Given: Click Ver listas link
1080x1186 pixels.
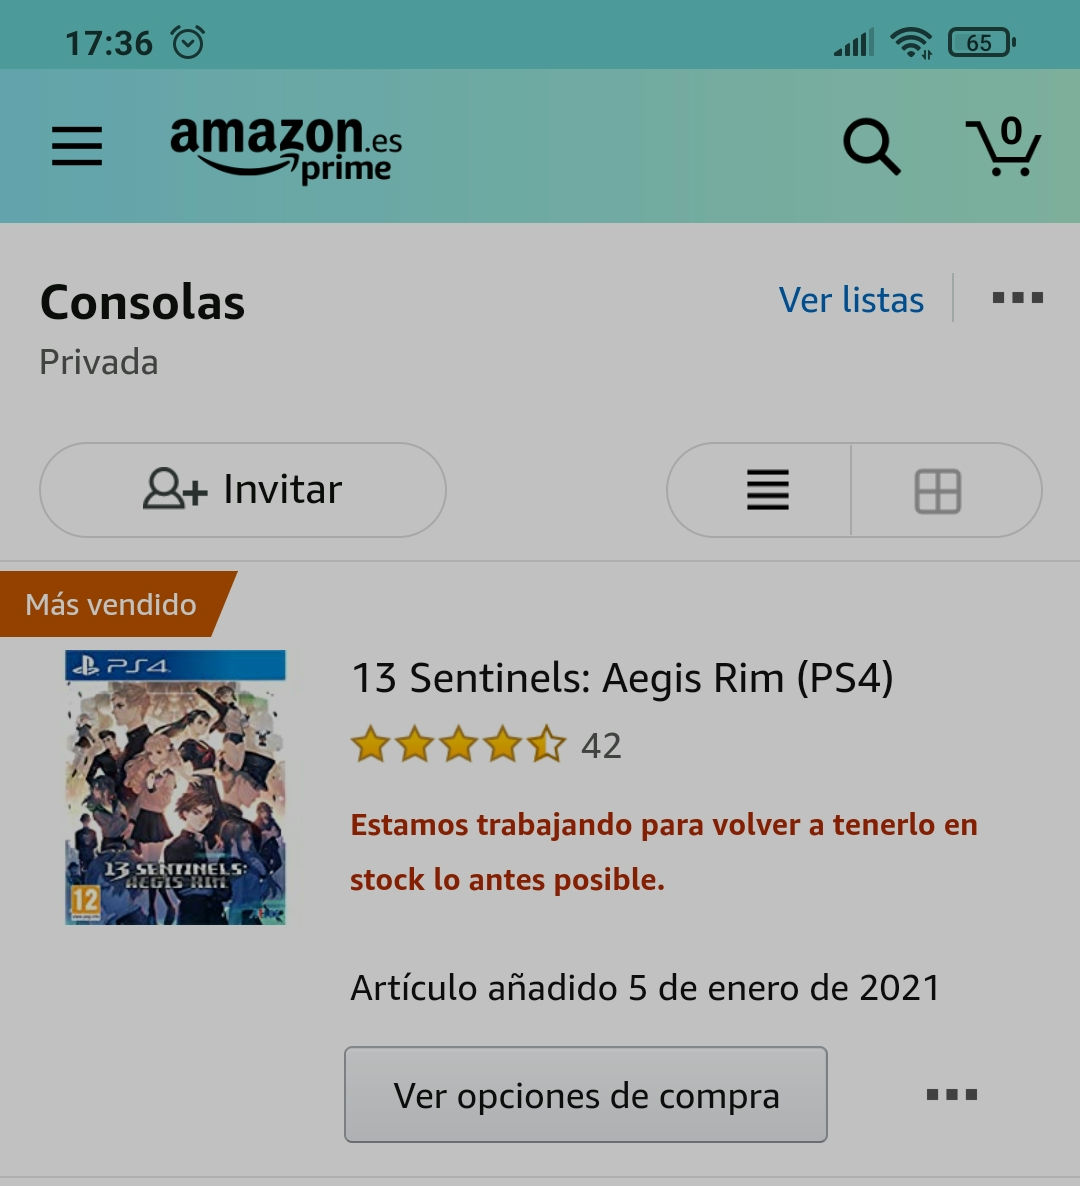Looking at the screenshot, I should [x=852, y=300].
